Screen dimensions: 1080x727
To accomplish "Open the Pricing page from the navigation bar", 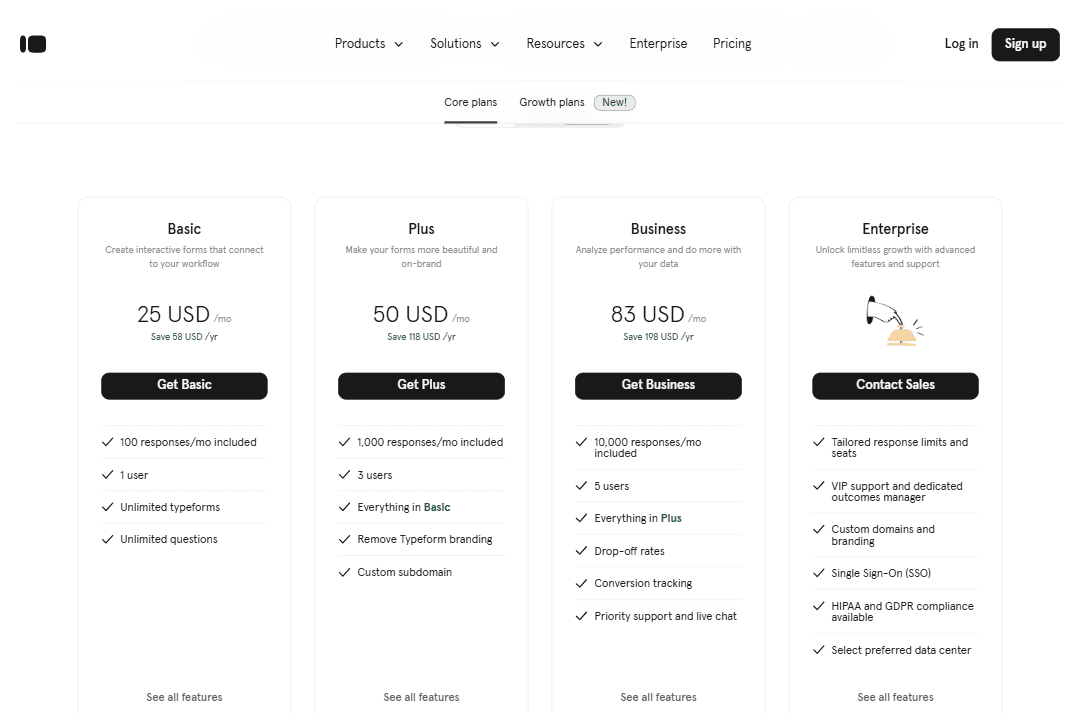I will coord(732,43).
